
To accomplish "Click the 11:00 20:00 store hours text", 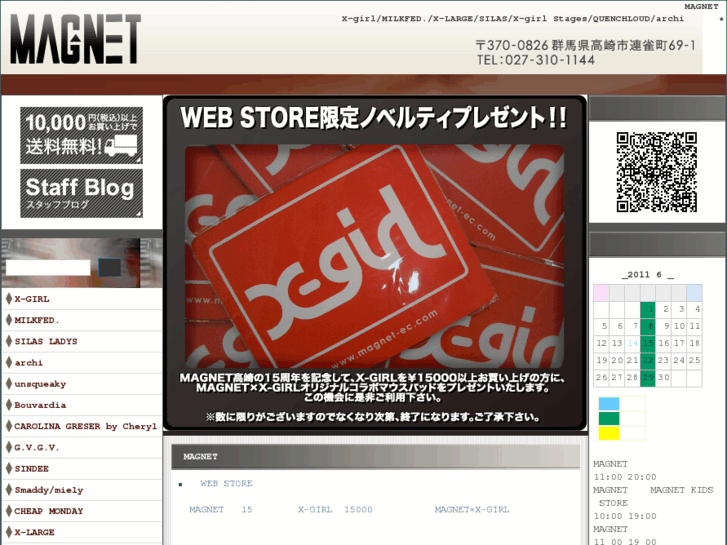I will pyautogui.click(x=625, y=477).
